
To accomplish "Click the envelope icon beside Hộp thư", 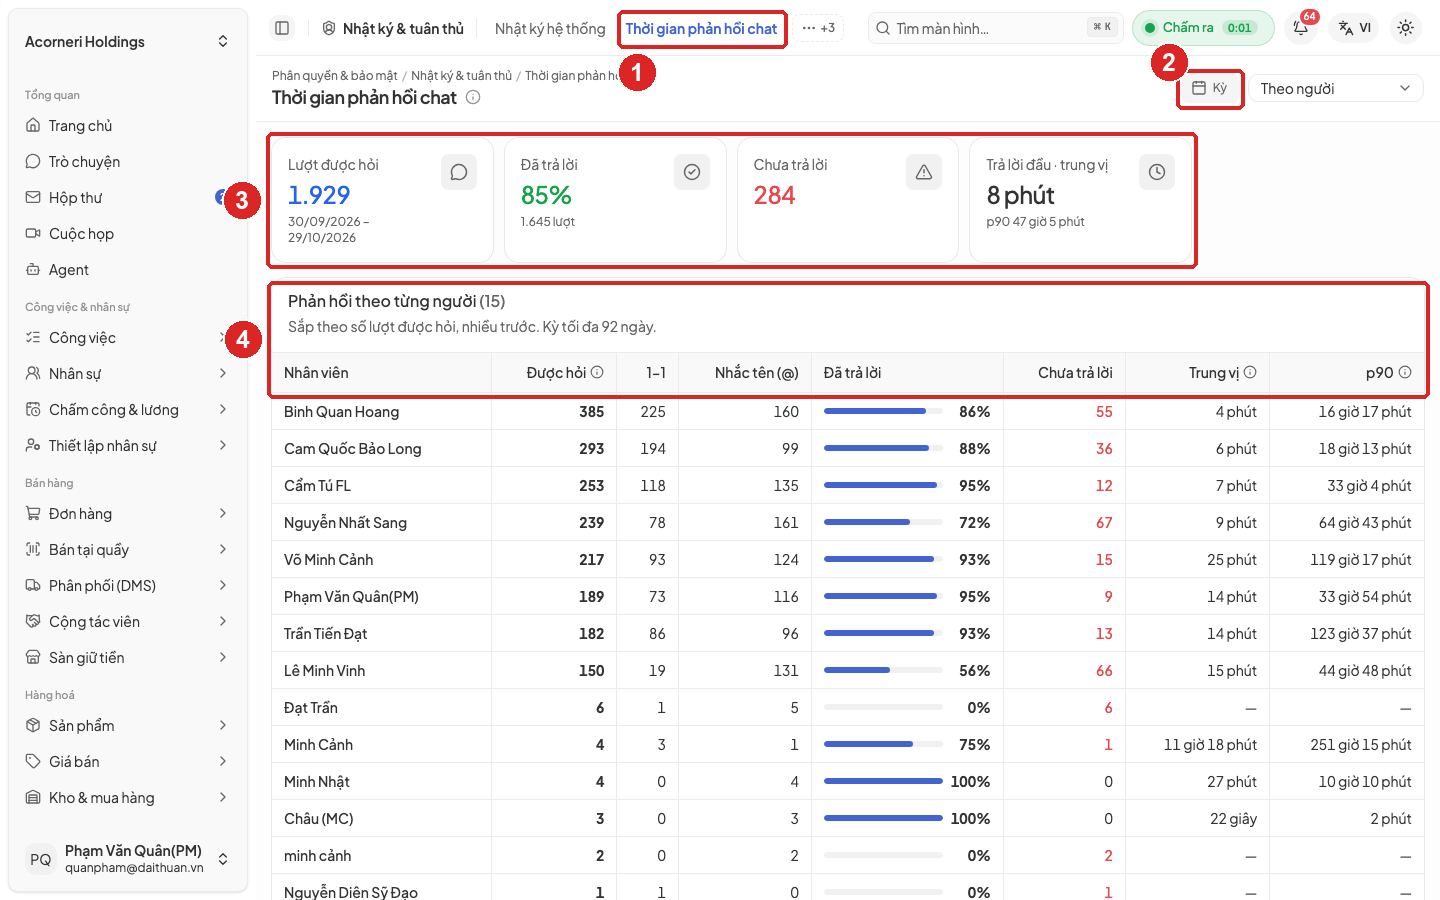I will [33, 198].
